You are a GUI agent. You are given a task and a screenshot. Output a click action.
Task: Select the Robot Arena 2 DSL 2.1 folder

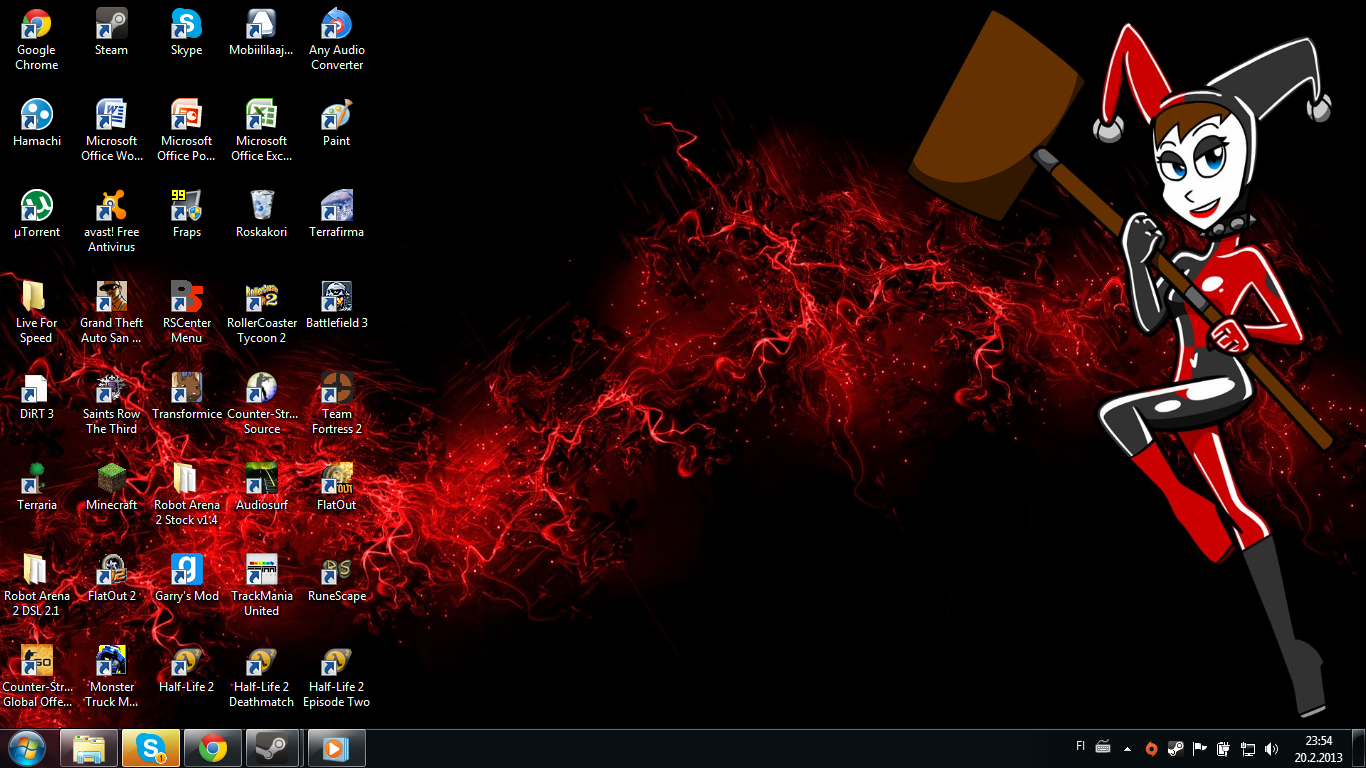pyautogui.click(x=37, y=586)
